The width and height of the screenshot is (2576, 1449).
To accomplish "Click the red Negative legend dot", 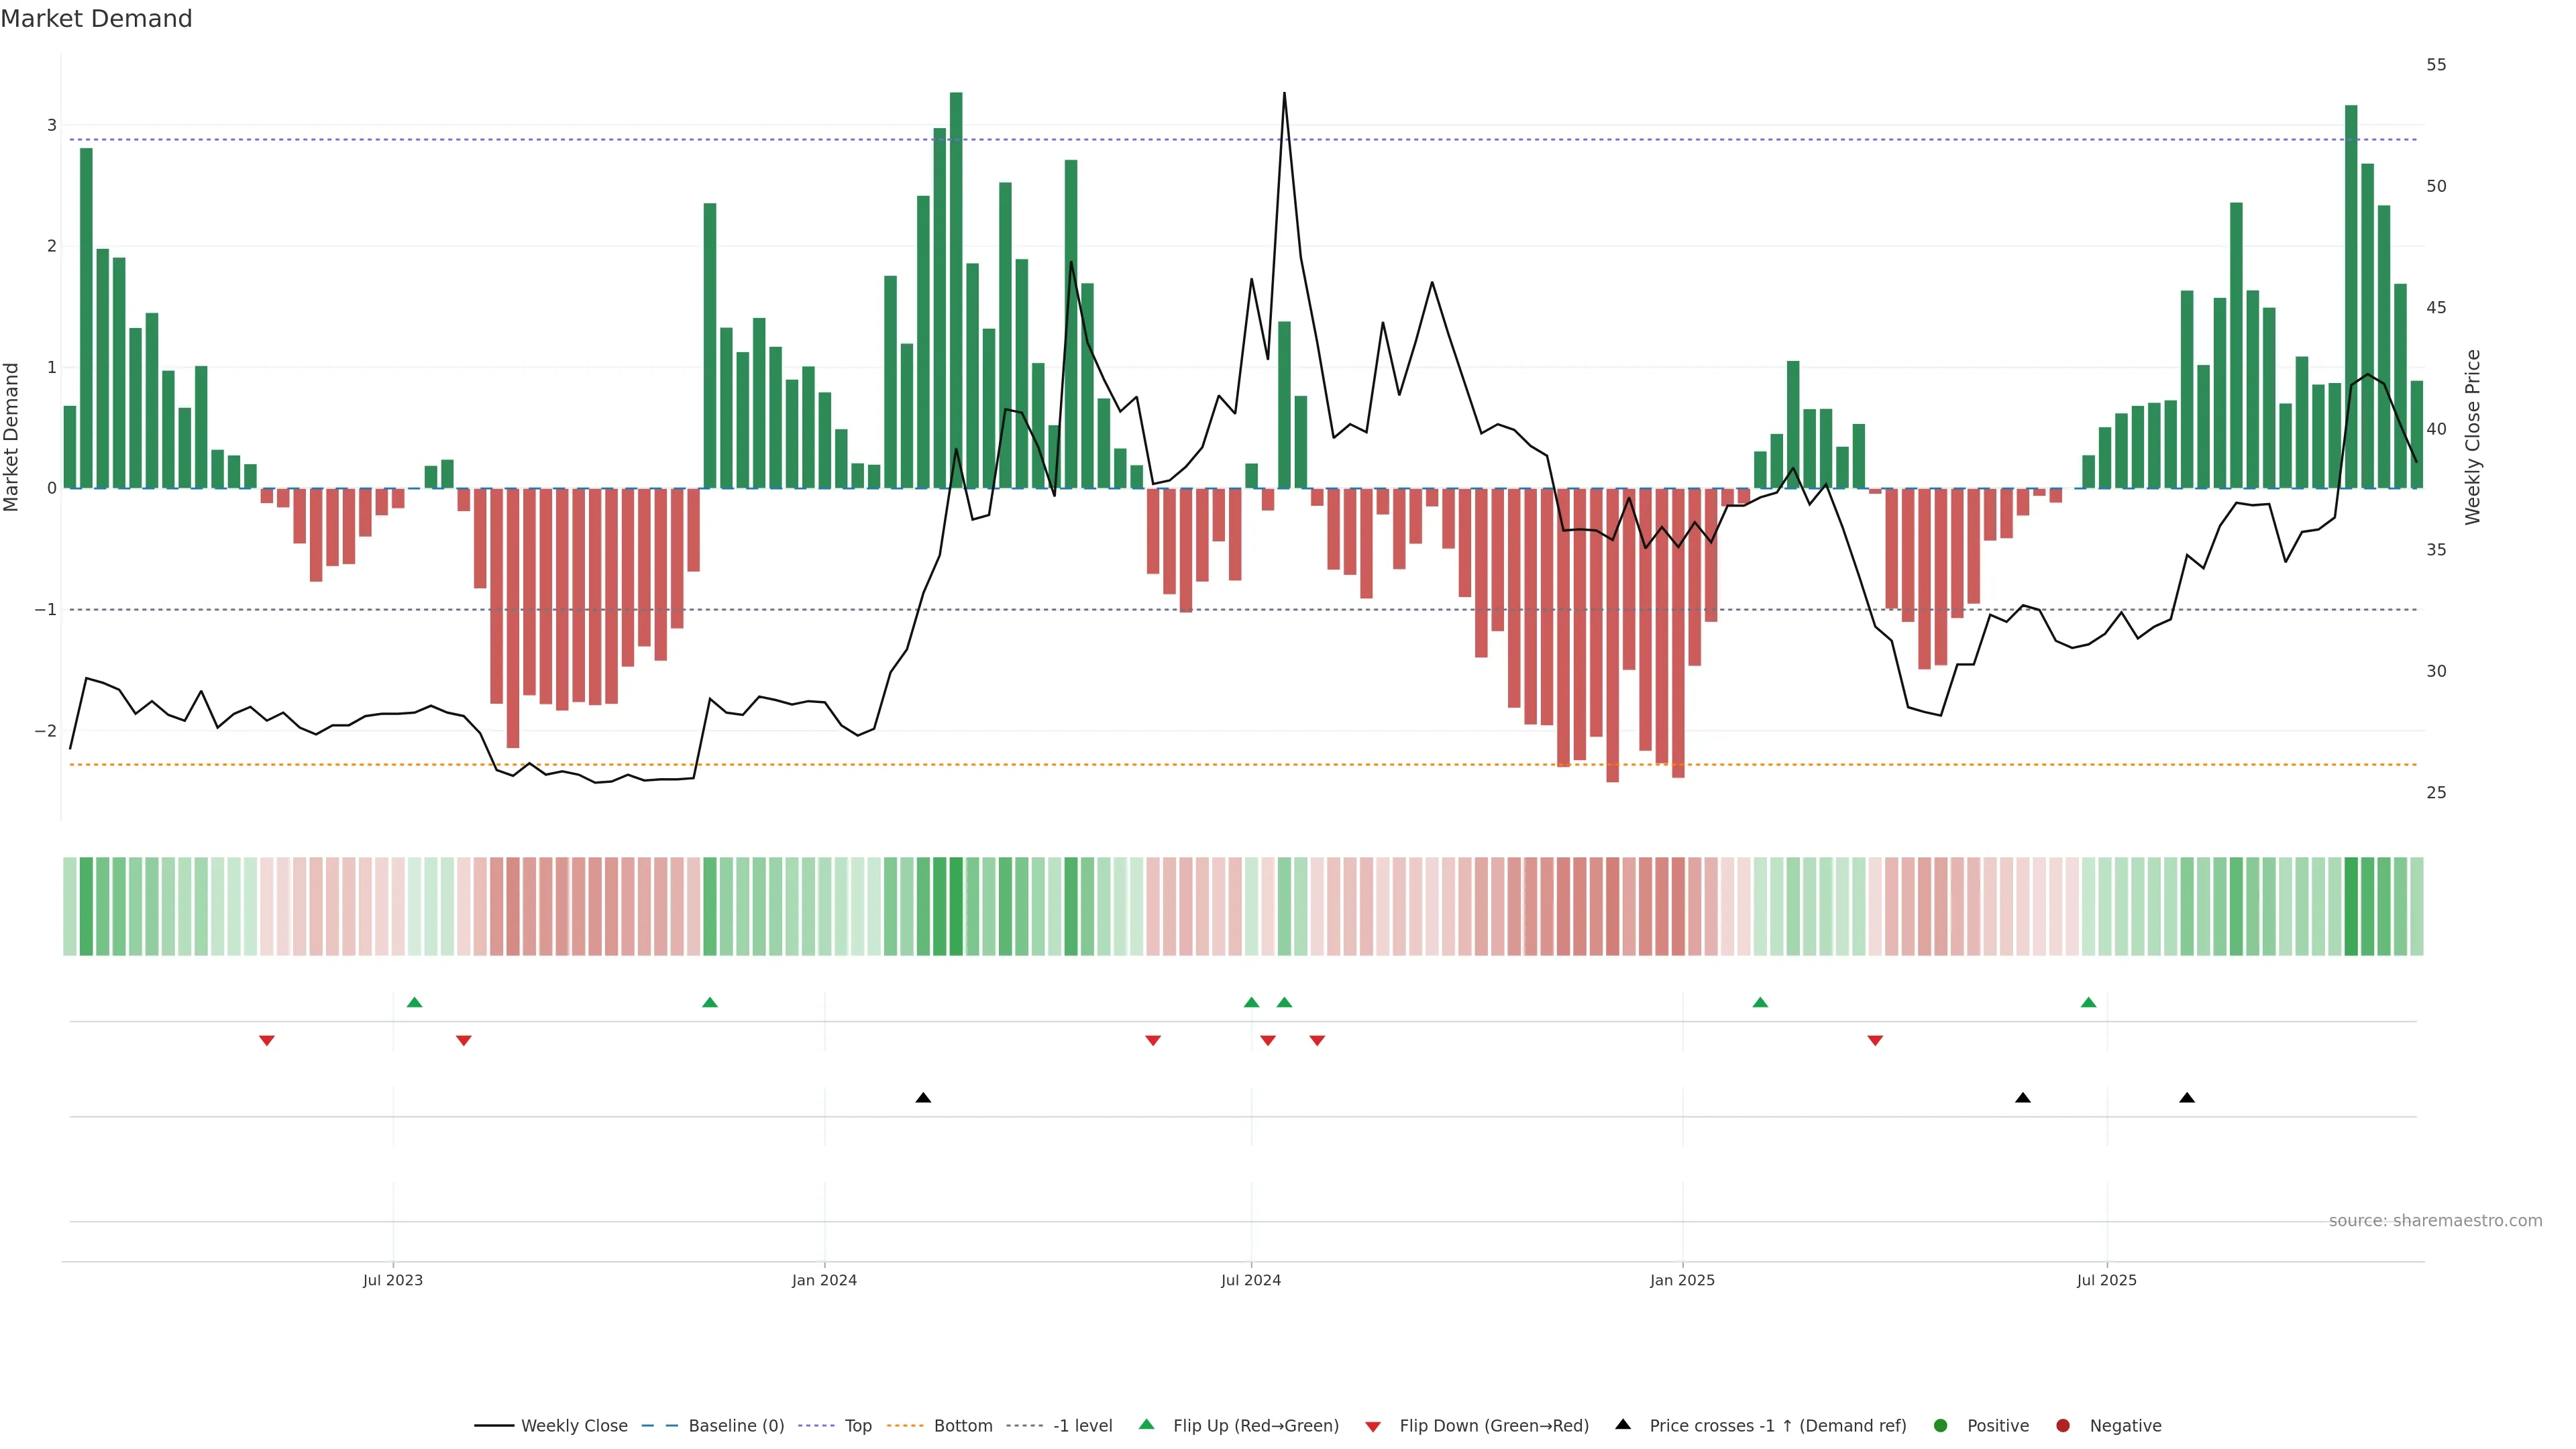I will 2063,1426.
